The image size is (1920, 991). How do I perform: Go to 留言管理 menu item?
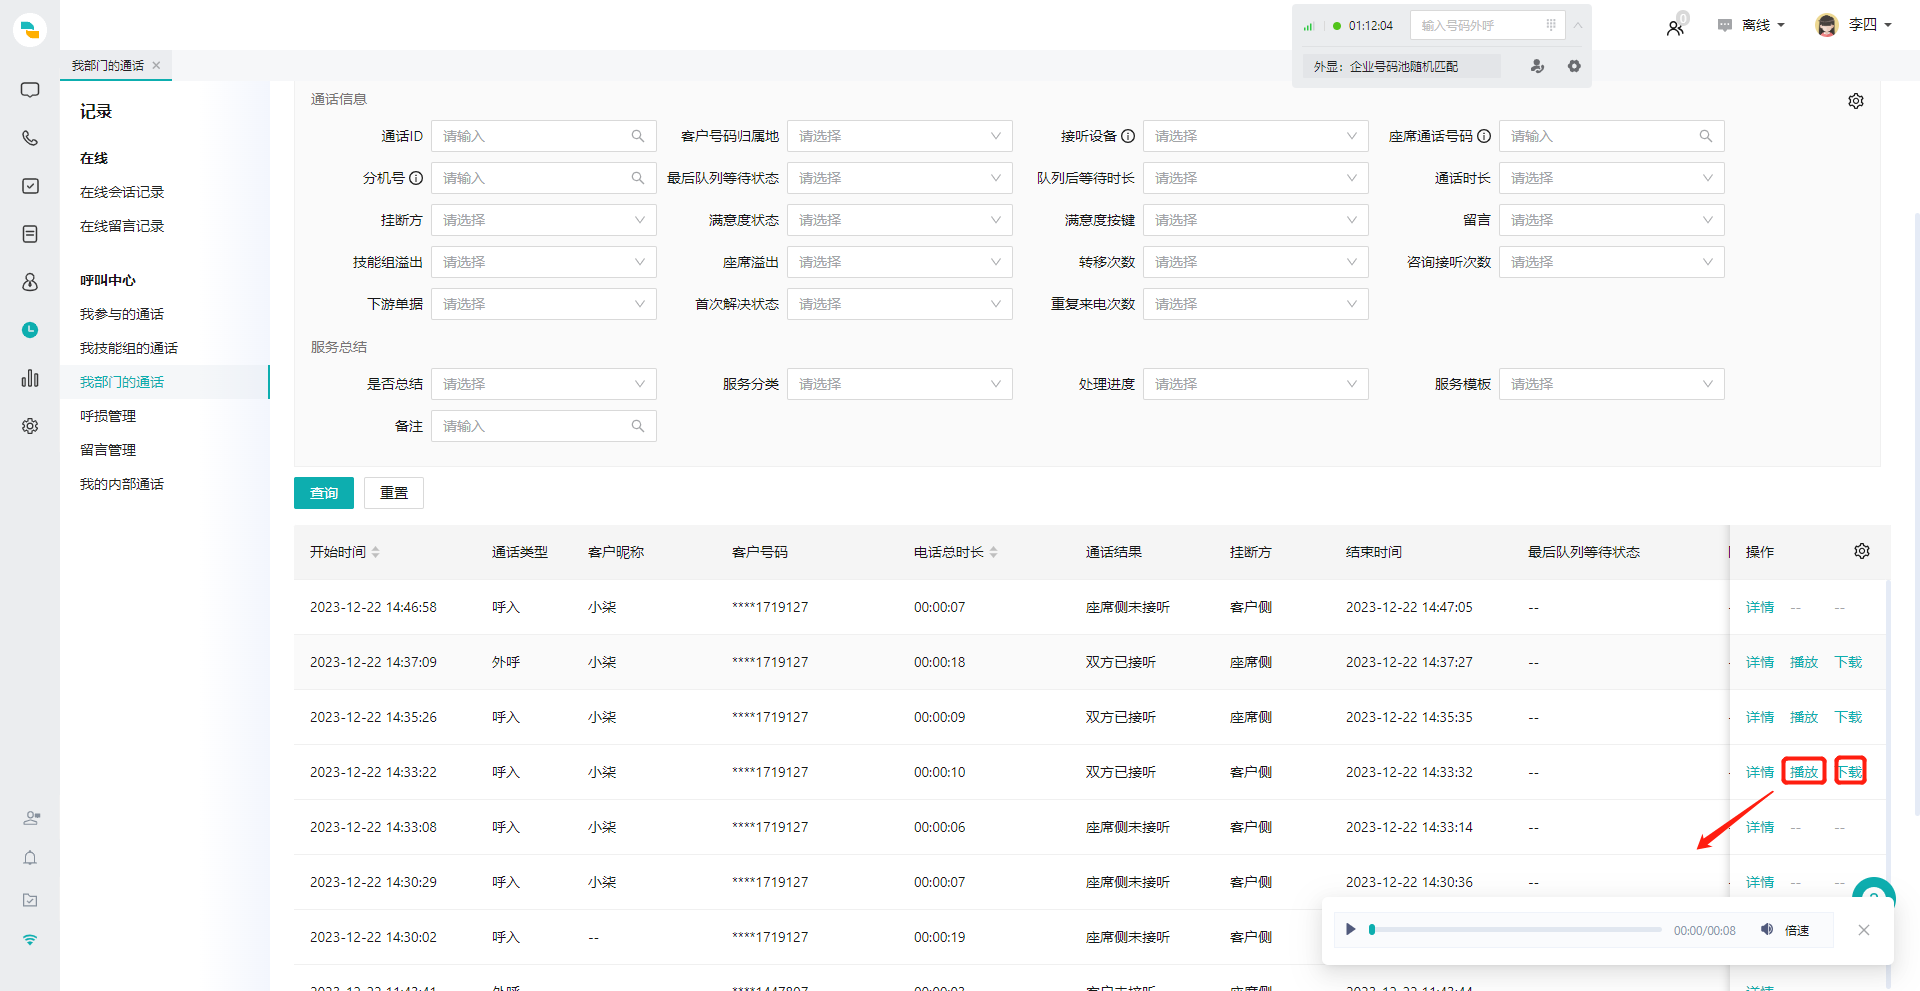108,450
